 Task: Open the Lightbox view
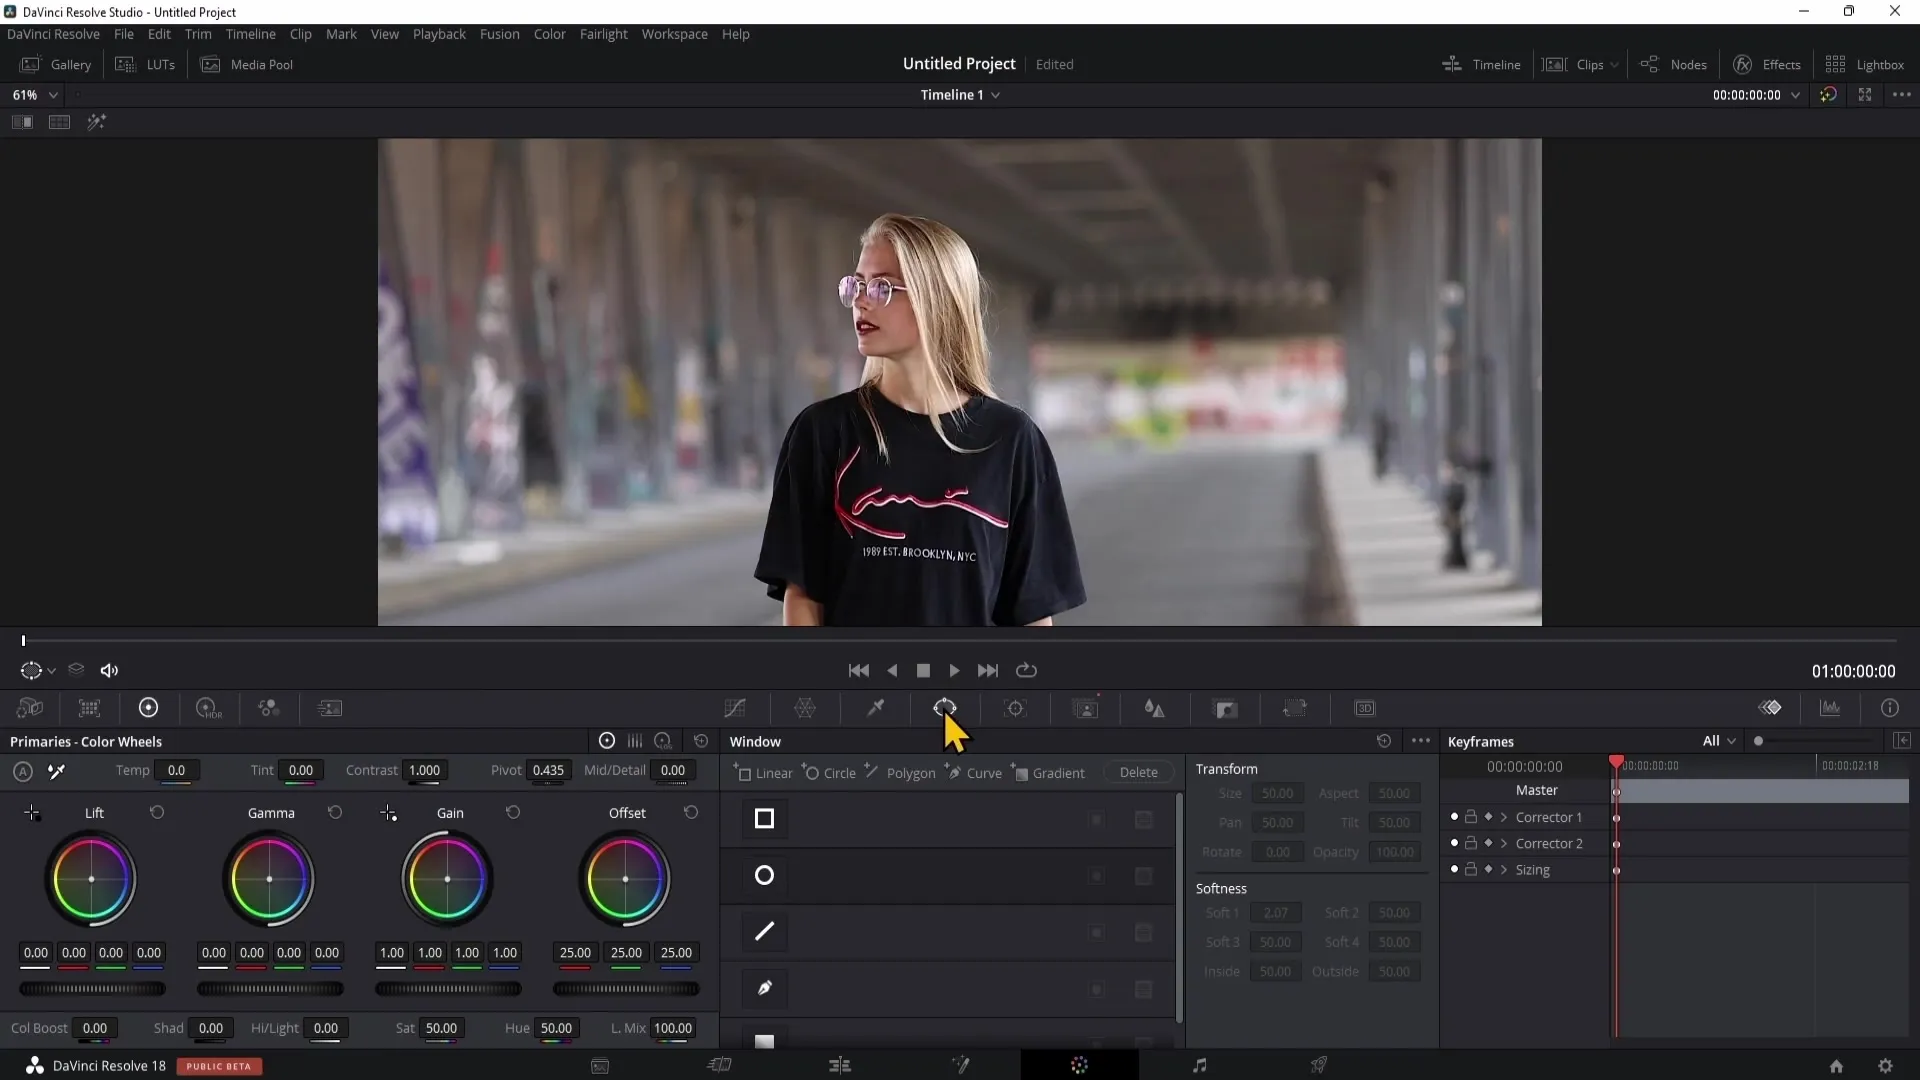[1864, 64]
